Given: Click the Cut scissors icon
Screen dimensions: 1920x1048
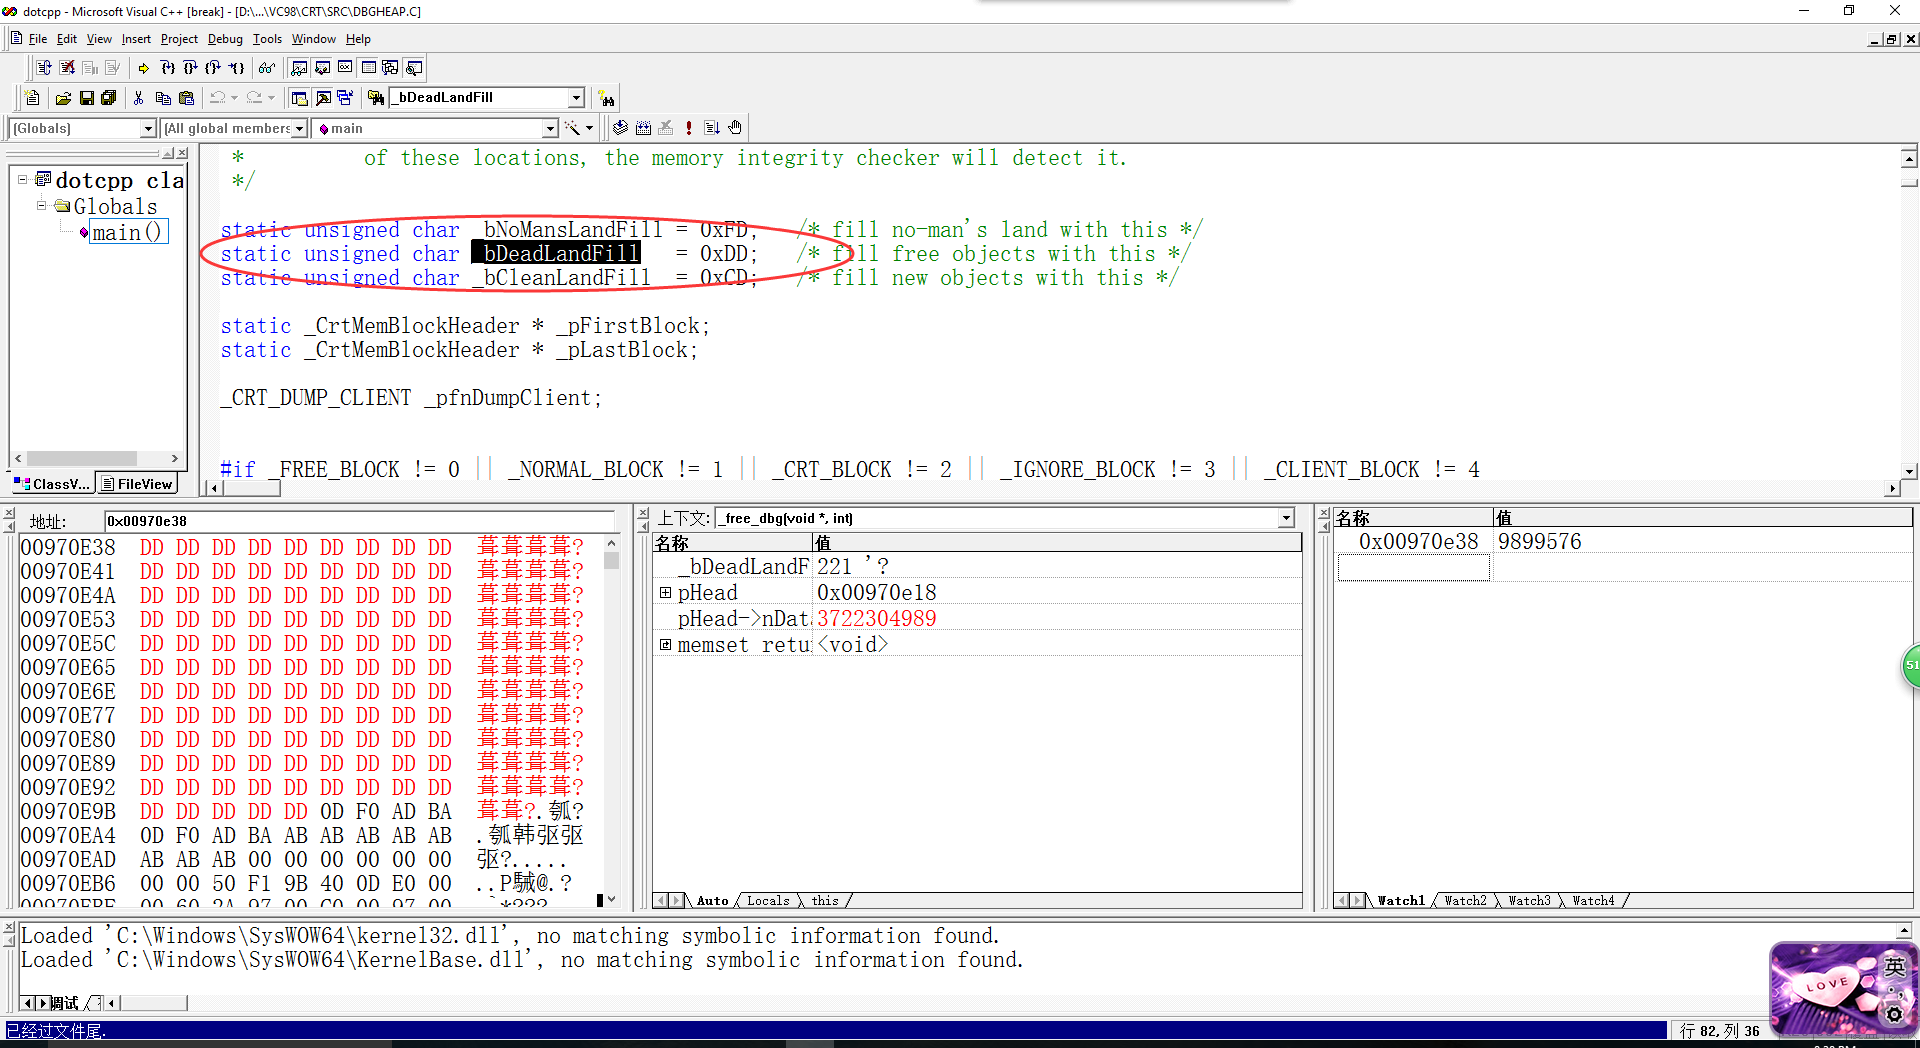Looking at the screenshot, I should [138, 98].
